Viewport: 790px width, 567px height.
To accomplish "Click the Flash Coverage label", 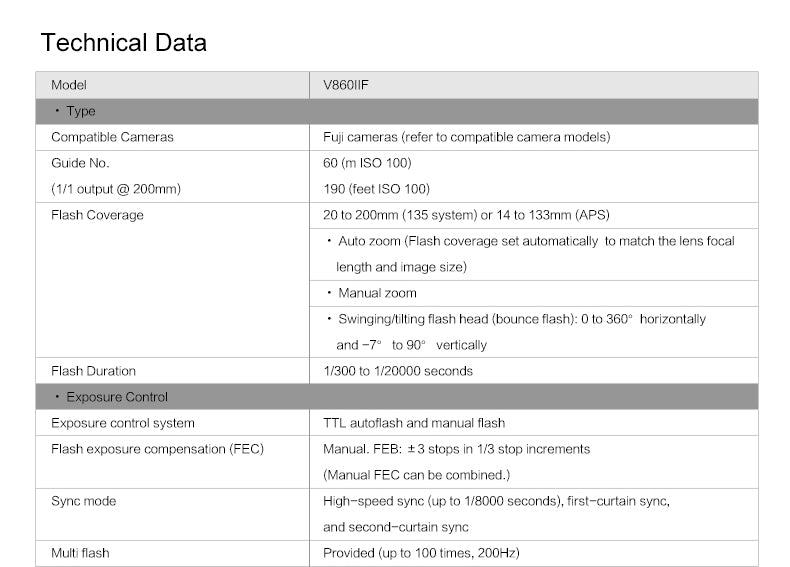I will coord(97,215).
